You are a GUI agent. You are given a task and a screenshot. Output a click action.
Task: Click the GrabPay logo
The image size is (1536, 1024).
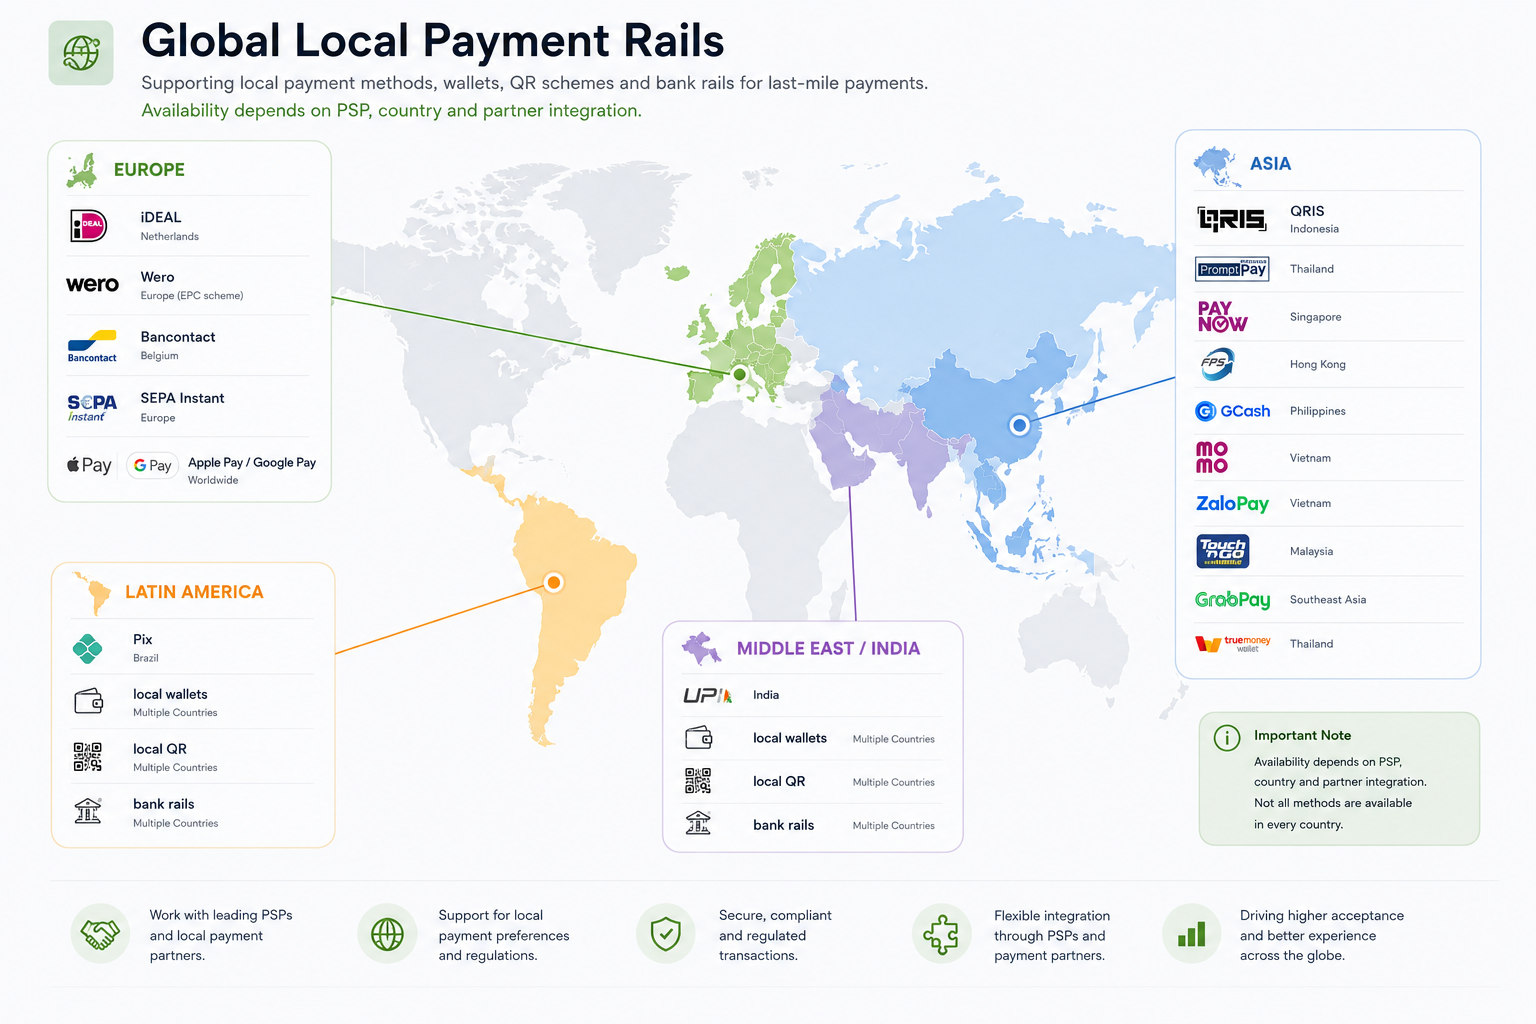pyautogui.click(x=1233, y=600)
